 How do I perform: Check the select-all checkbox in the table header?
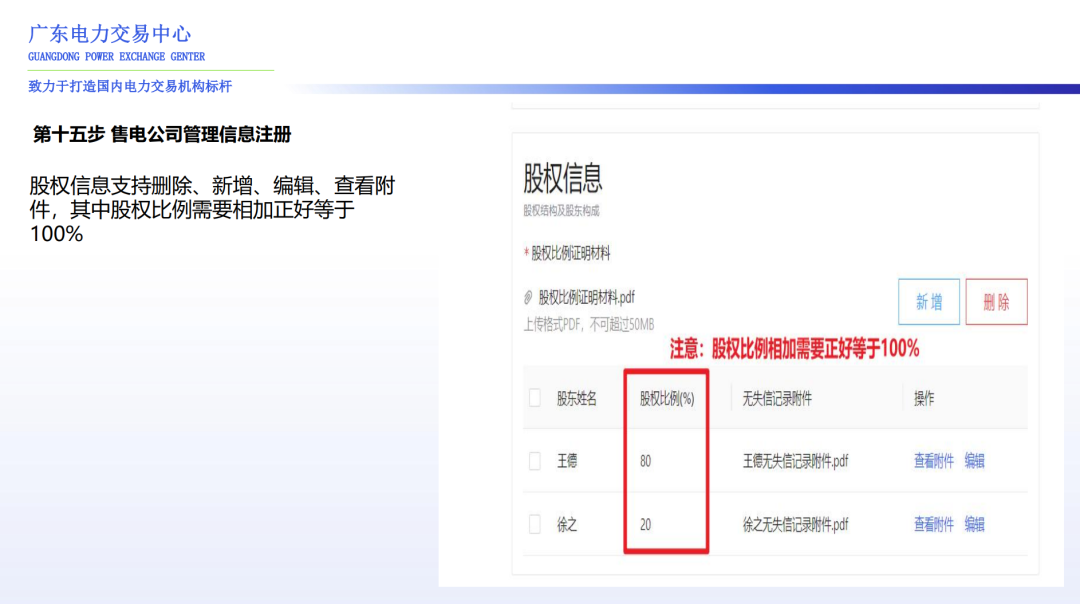pyautogui.click(x=537, y=398)
